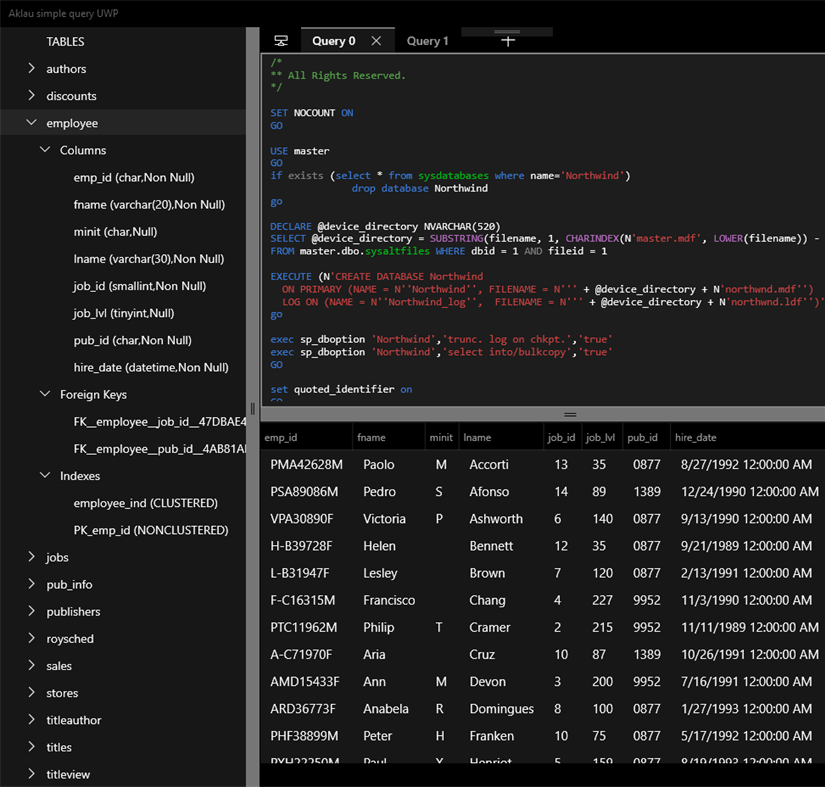Click the horizontal splitter grip above results

(570, 414)
